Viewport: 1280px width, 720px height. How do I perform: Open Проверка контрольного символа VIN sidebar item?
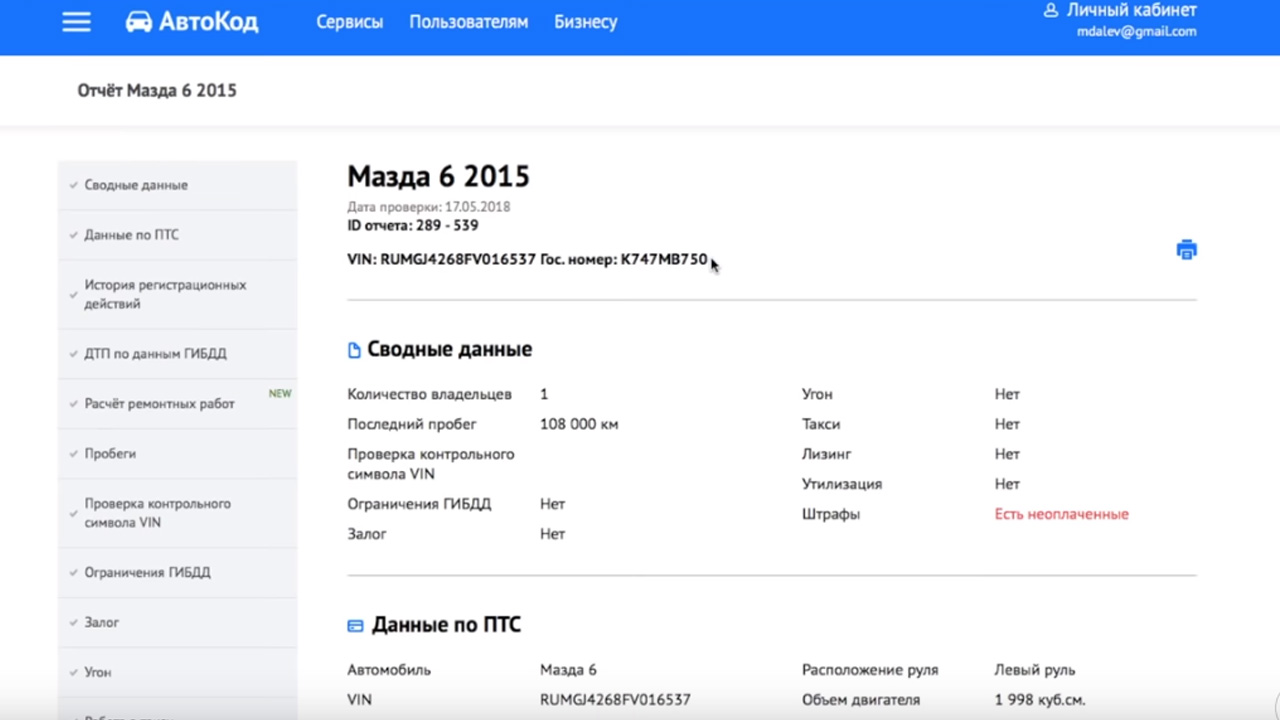[177, 513]
